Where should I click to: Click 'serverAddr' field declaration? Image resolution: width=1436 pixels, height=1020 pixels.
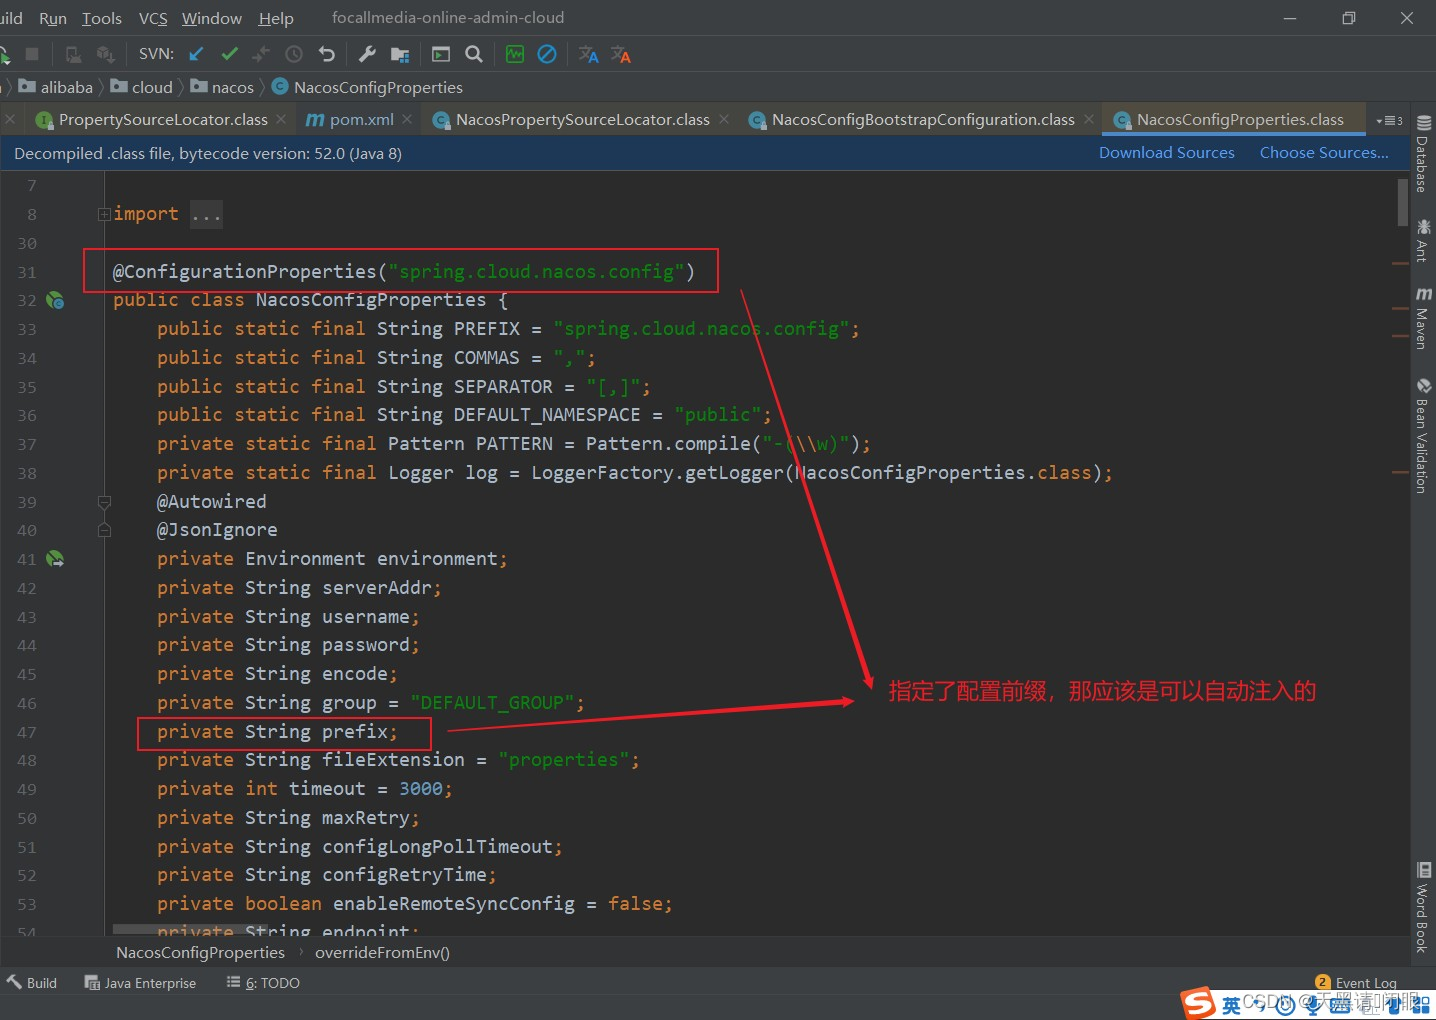click(376, 588)
